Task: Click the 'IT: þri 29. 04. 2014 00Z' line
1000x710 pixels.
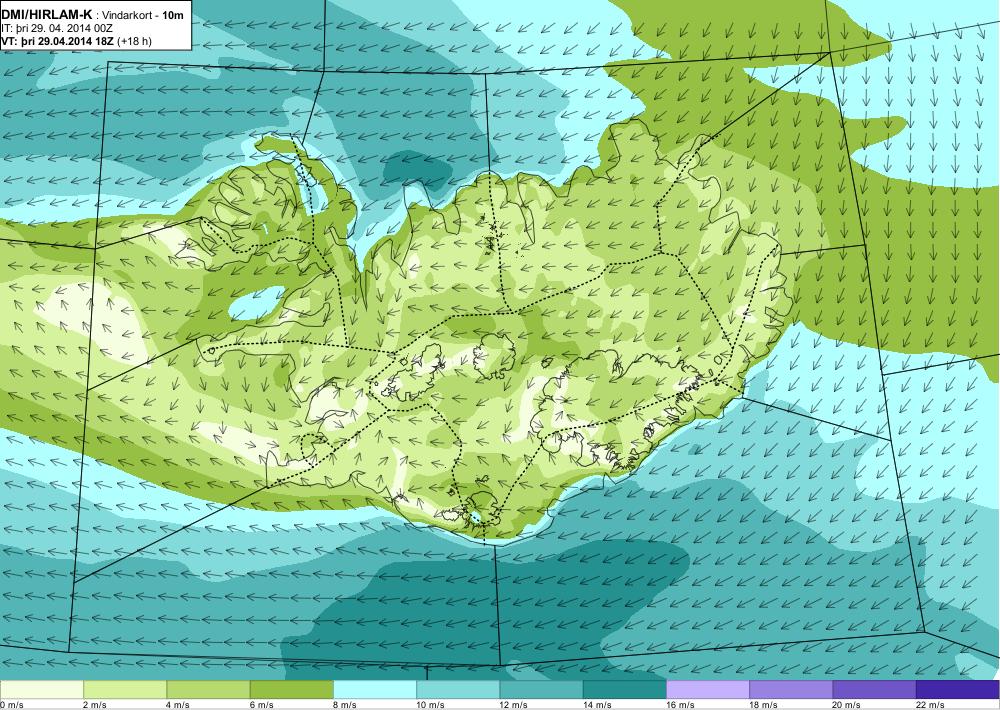Action: pos(57,29)
